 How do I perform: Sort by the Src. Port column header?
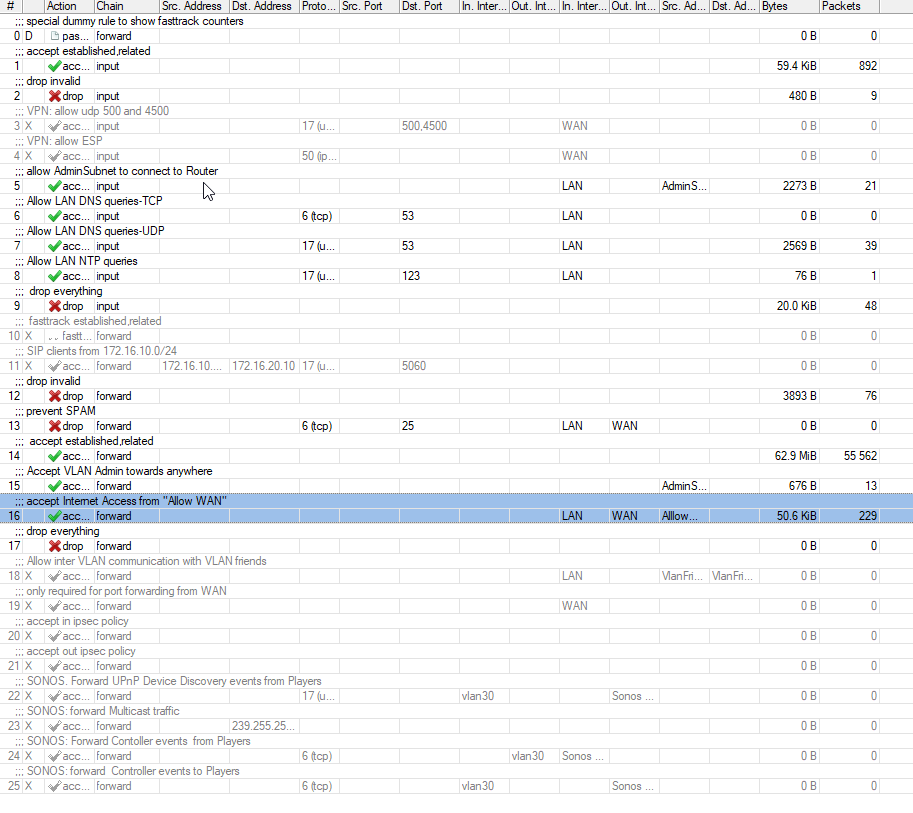(369, 6)
